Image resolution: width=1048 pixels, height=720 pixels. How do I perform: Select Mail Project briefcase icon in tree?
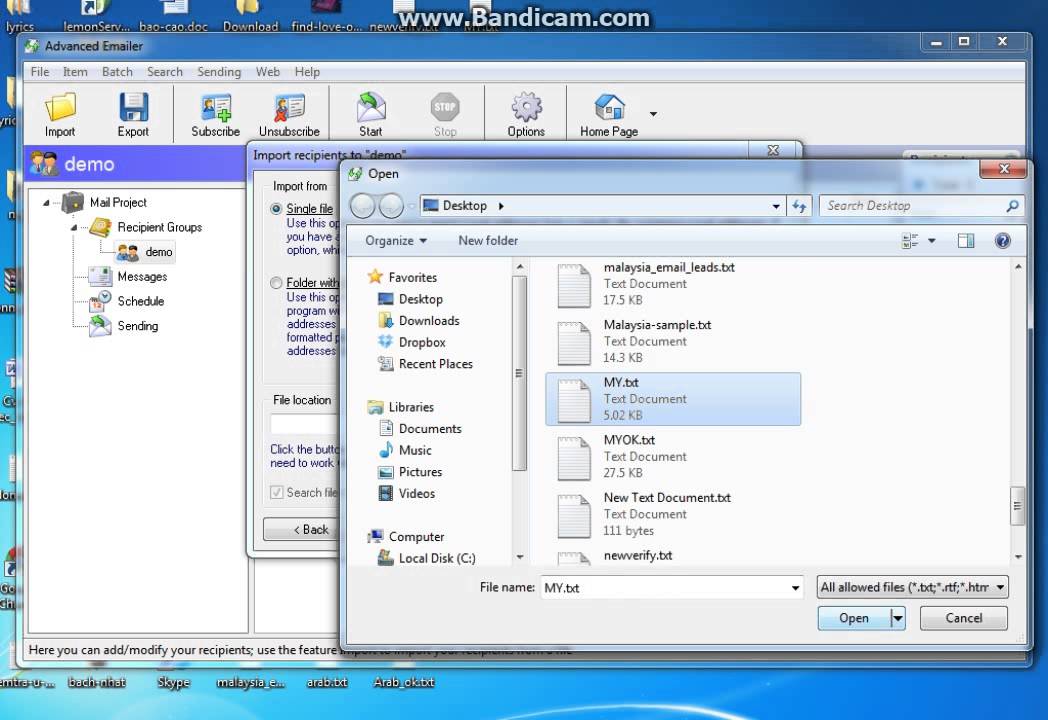[x=73, y=202]
